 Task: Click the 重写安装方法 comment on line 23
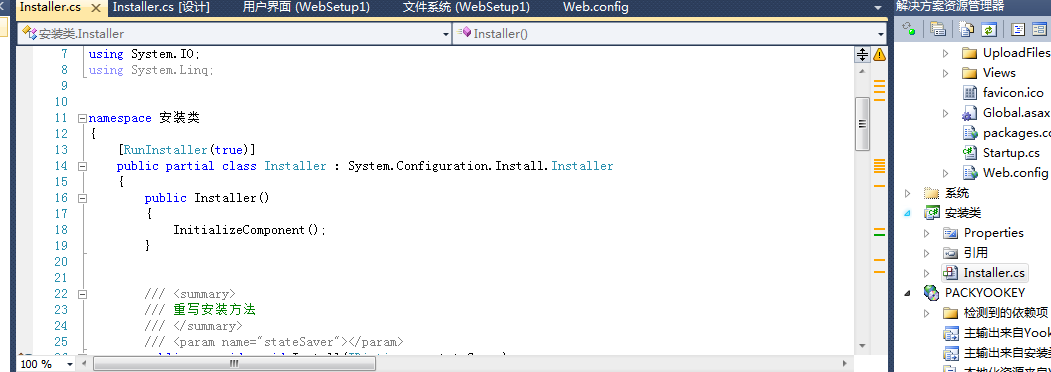pyautogui.click(x=214, y=310)
